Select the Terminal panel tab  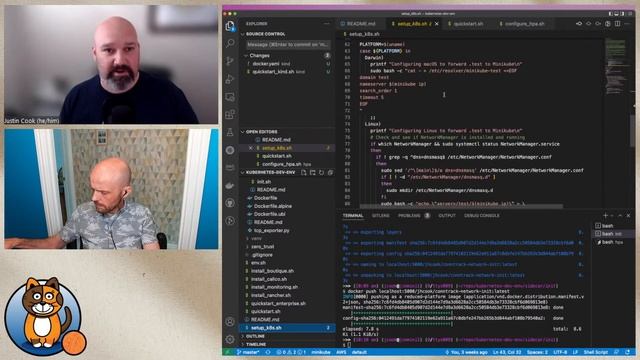tap(353, 216)
